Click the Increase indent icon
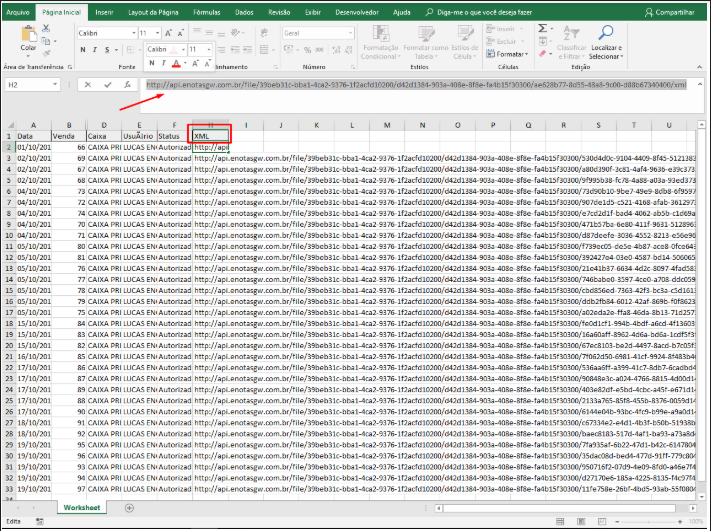The height and width of the screenshot is (531, 711). point(248,49)
